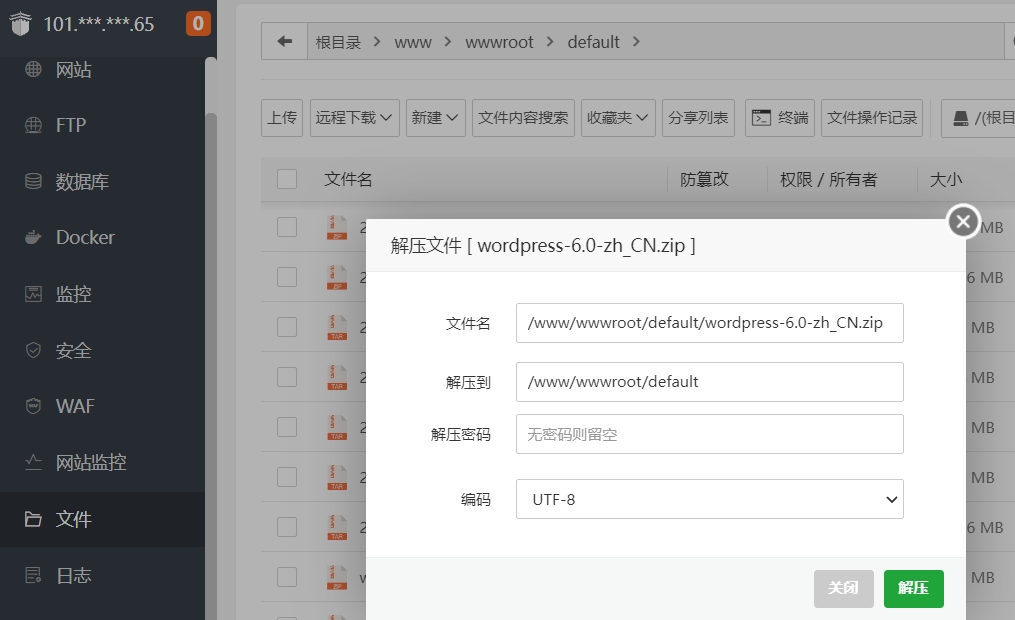Image resolution: width=1015 pixels, height=620 pixels.
Task: Expand the 编码 UTF-8 dropdown
Action: [709, 499]
